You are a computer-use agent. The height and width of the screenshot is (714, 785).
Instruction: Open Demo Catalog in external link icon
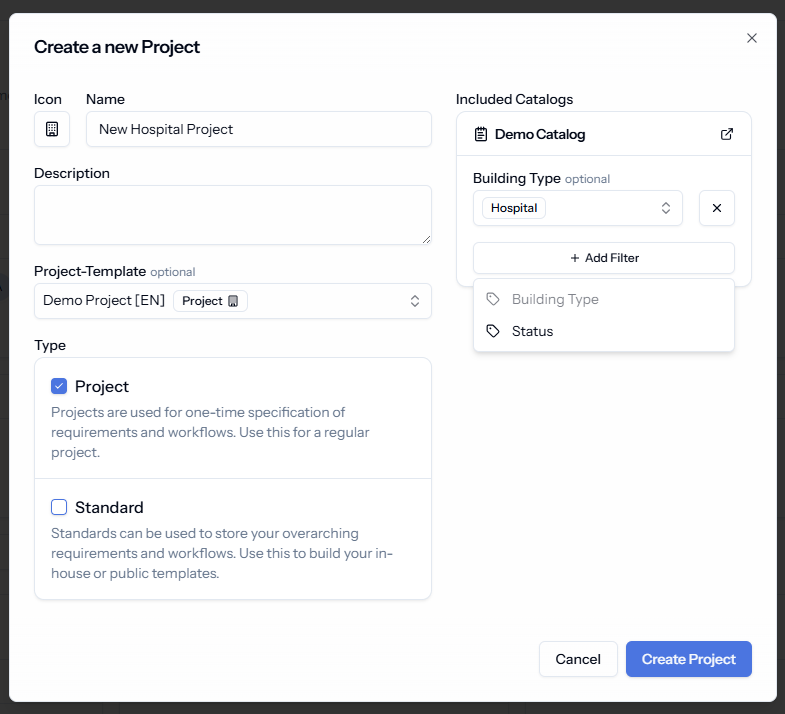click(727, 134)
